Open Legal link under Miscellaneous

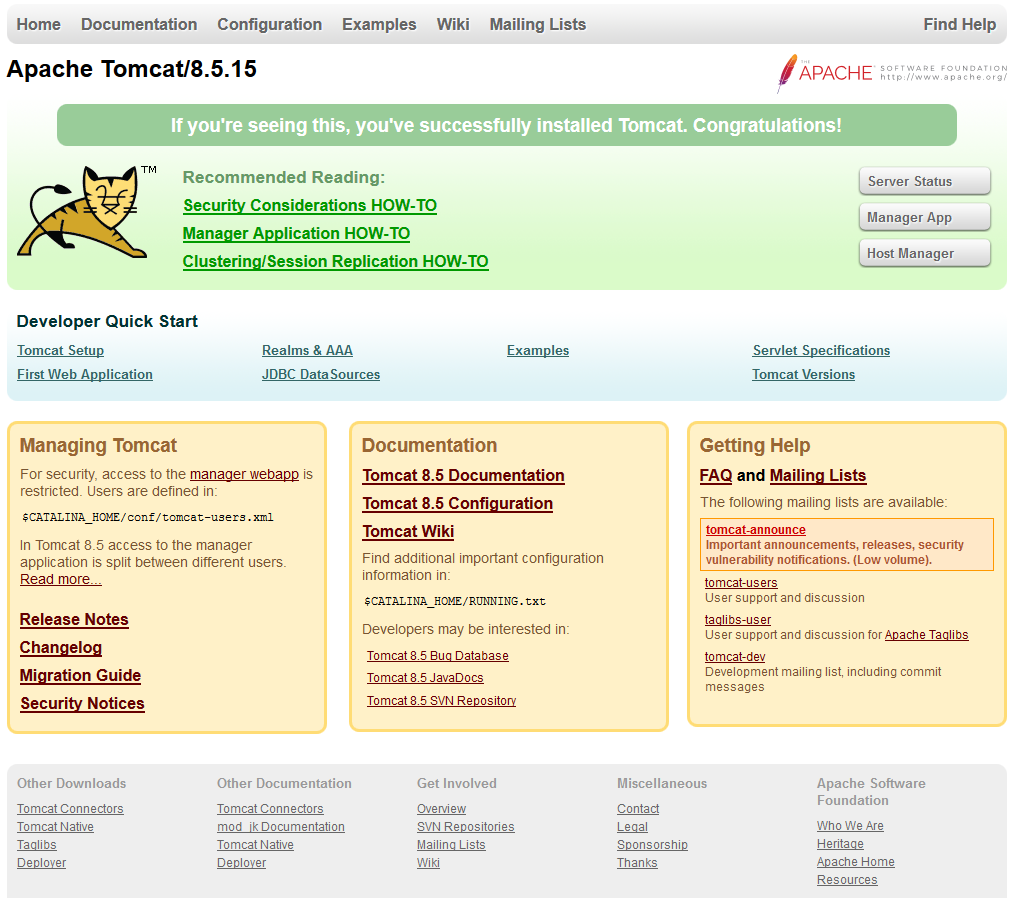pyautogui.click(x=632, y=827)
